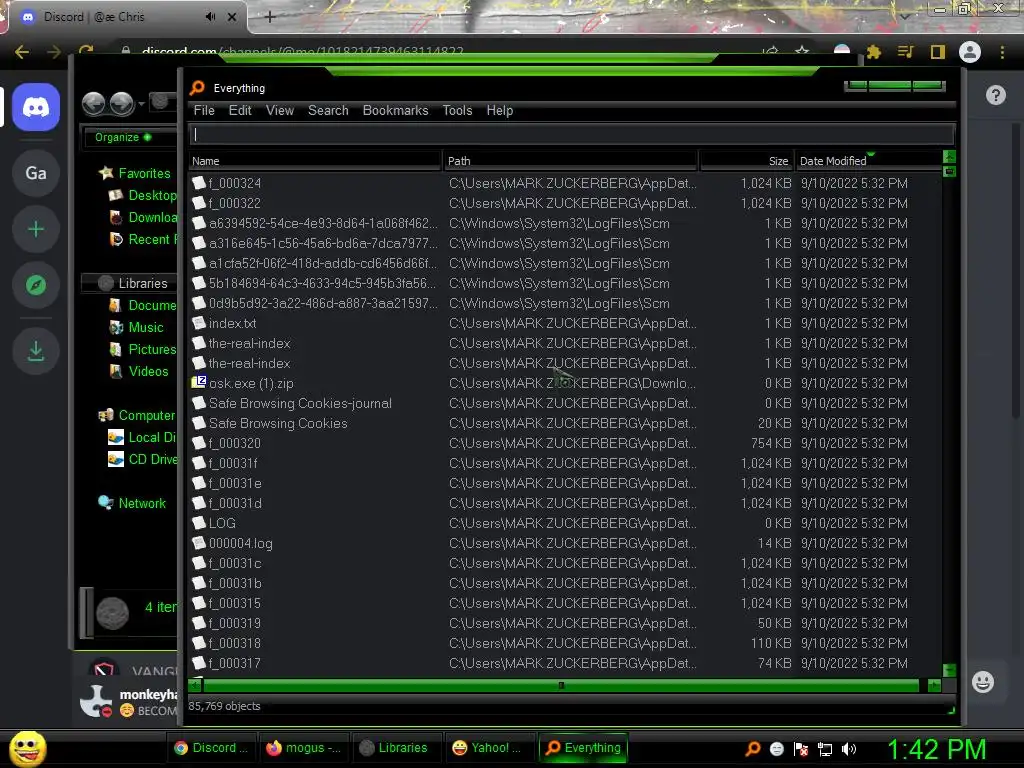
Task: Open Explorer recent pages dropdown arrow
Action: [x=141, y=104]
